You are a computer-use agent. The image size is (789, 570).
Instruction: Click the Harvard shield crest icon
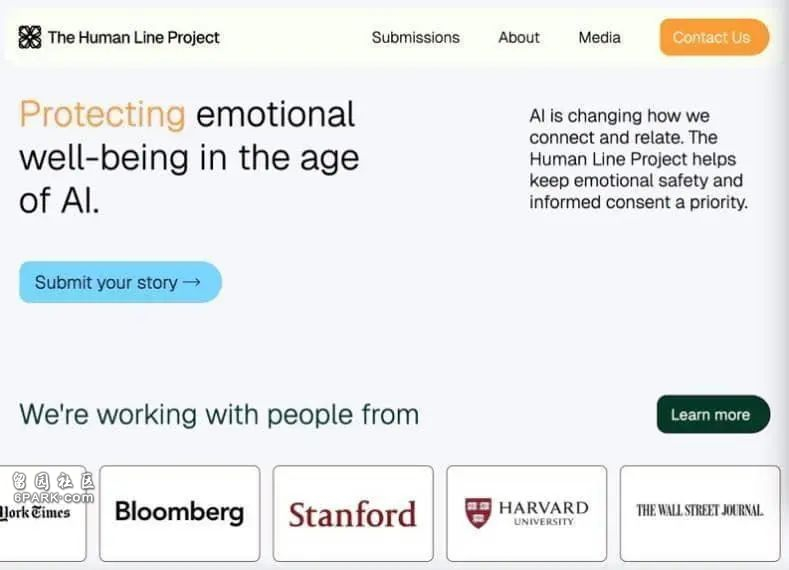(x=478, y=513)
